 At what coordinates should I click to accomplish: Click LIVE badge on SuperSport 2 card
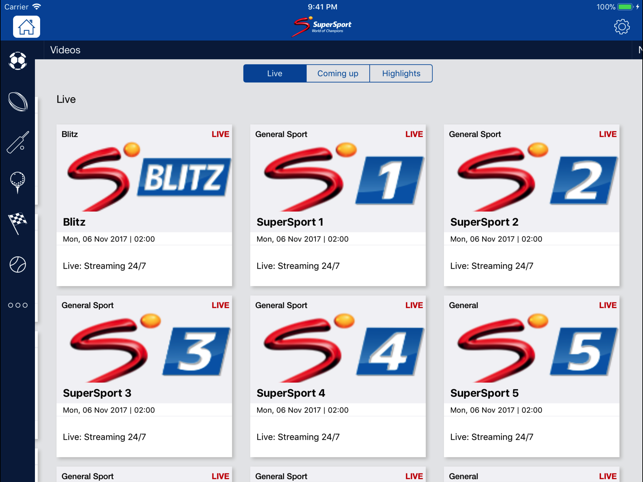607,134
